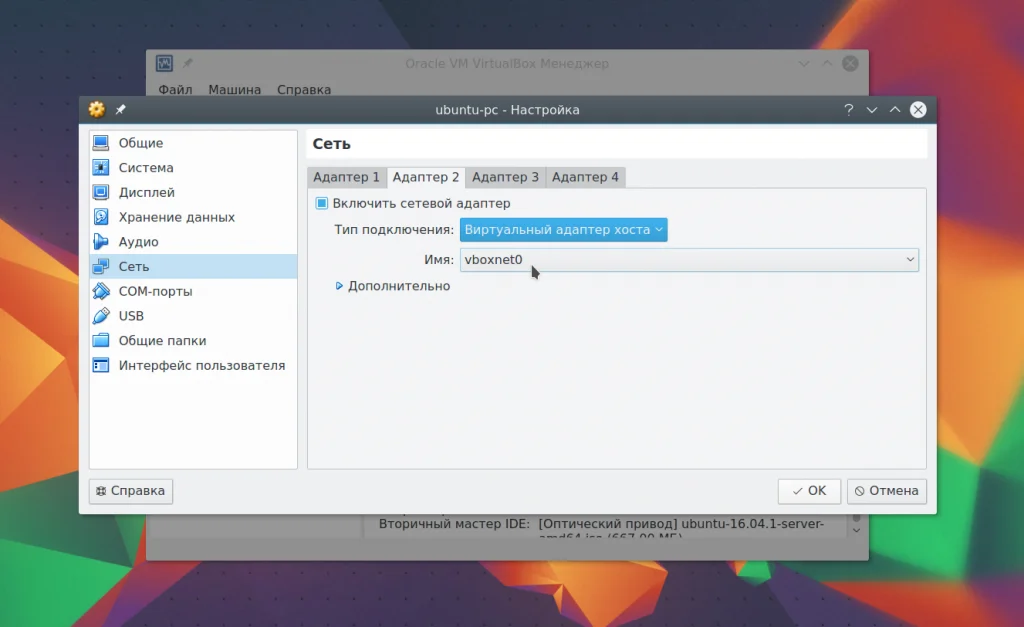Click the monitor icon next to Общие

click(x=101, y=142)
